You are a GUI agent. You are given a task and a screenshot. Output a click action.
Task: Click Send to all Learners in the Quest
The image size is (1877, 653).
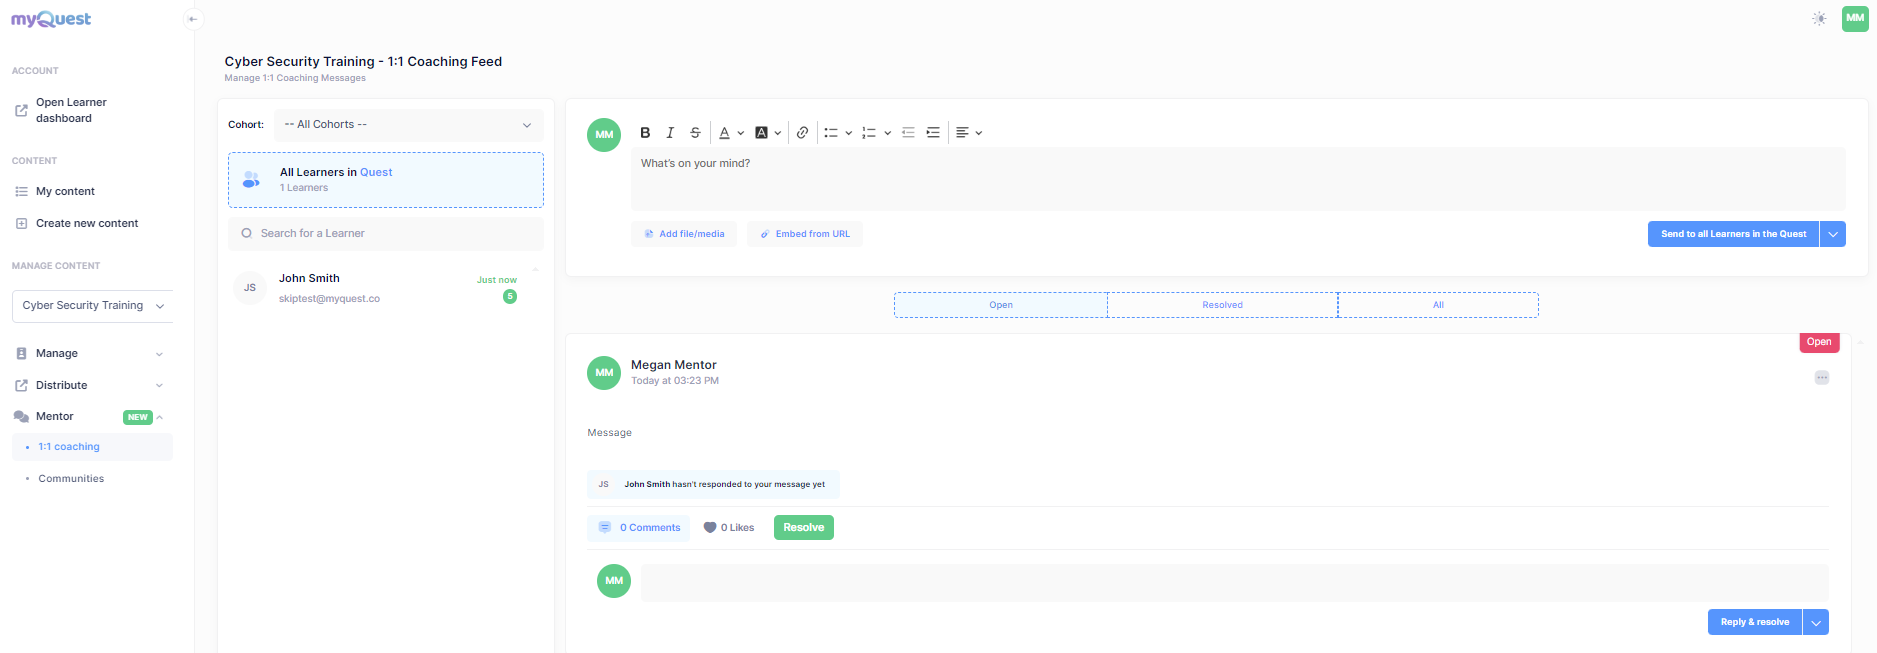point(1732,234)
